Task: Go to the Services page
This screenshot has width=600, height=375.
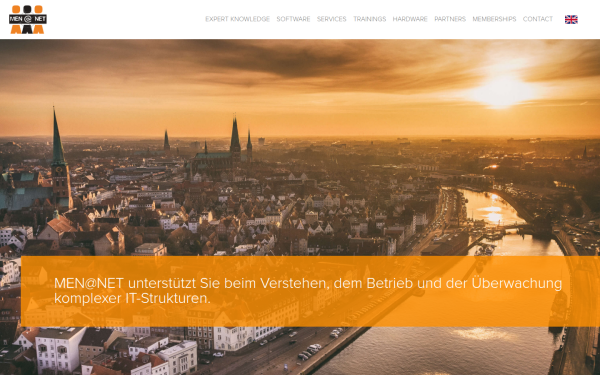Action: click(332, 19)
